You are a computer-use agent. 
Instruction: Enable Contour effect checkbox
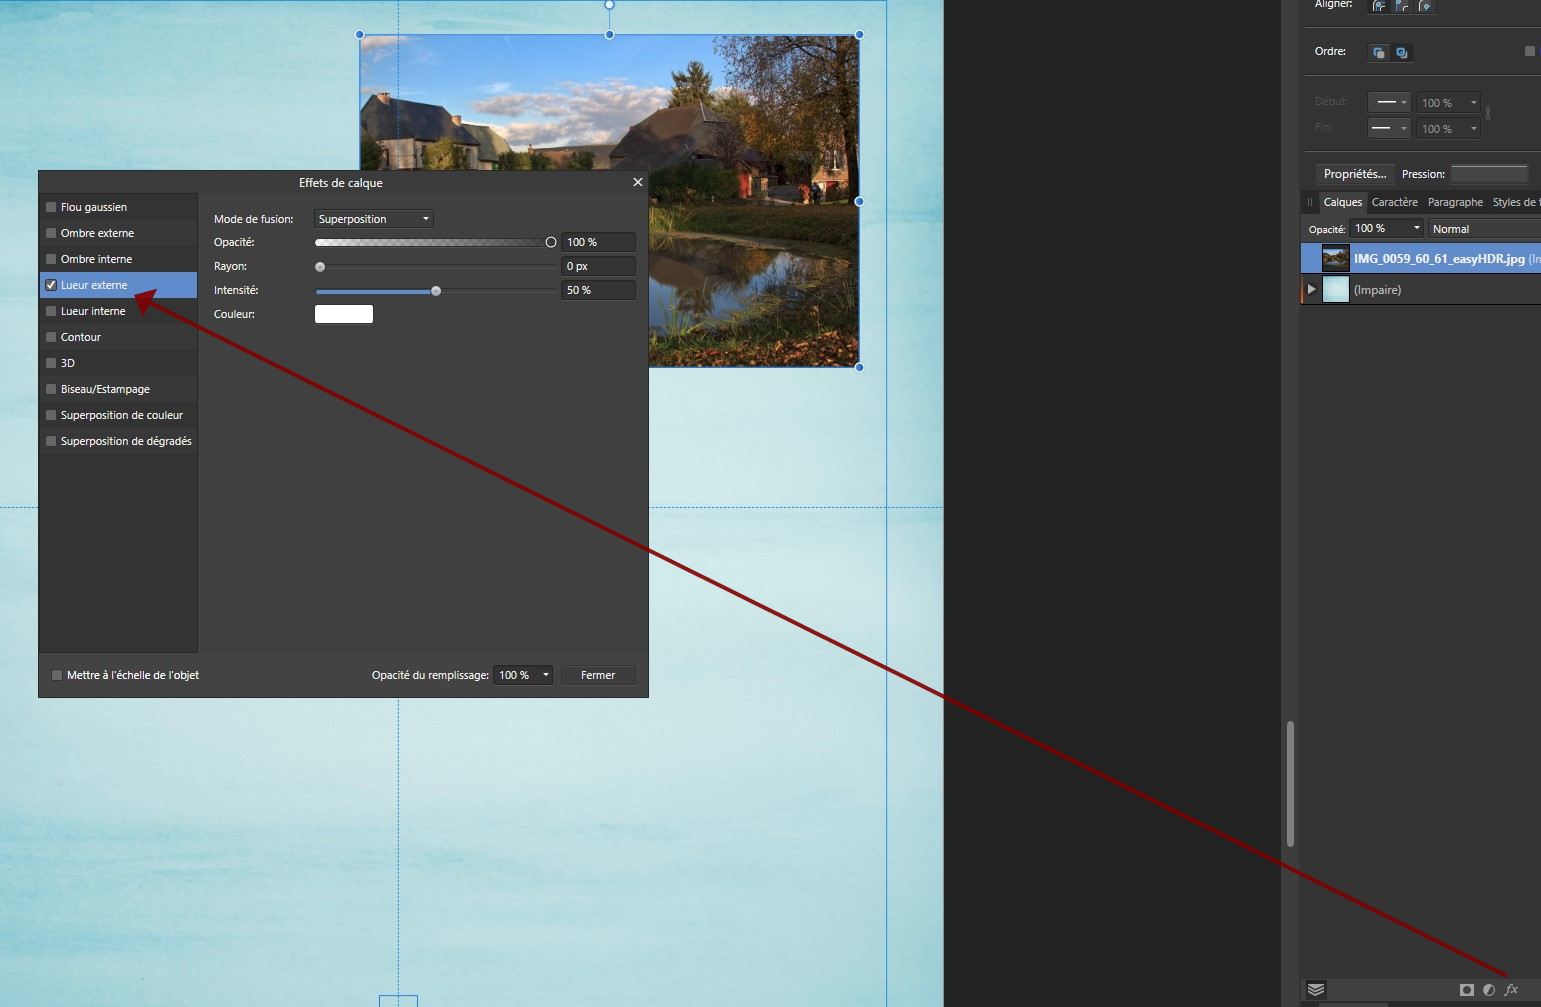[51, 337]
